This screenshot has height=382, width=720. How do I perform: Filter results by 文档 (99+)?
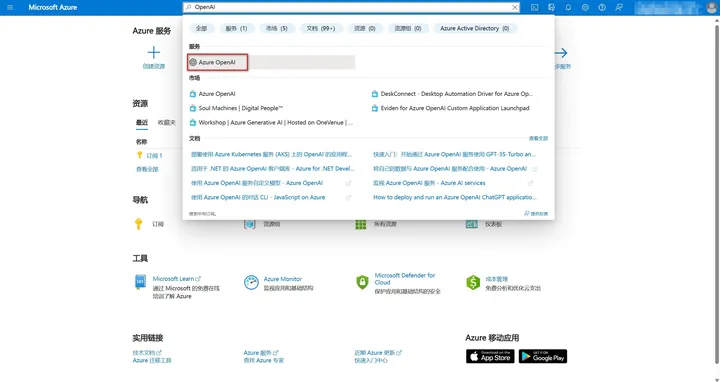pyautogui.click(x=321, y=28)
